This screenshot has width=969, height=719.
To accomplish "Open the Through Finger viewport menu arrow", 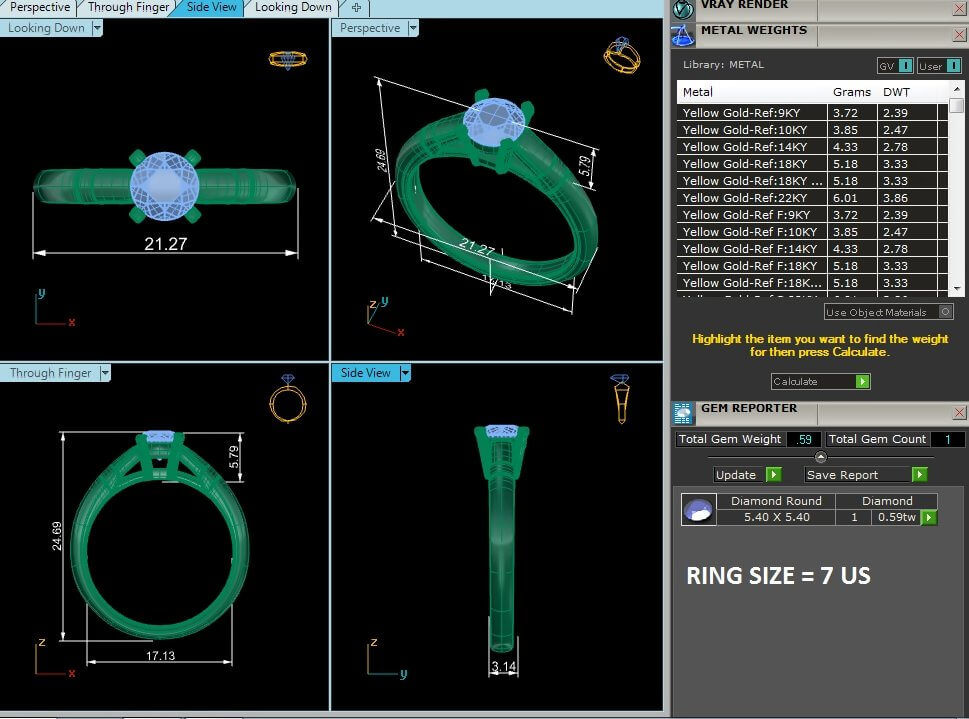I will pos(104,373).
